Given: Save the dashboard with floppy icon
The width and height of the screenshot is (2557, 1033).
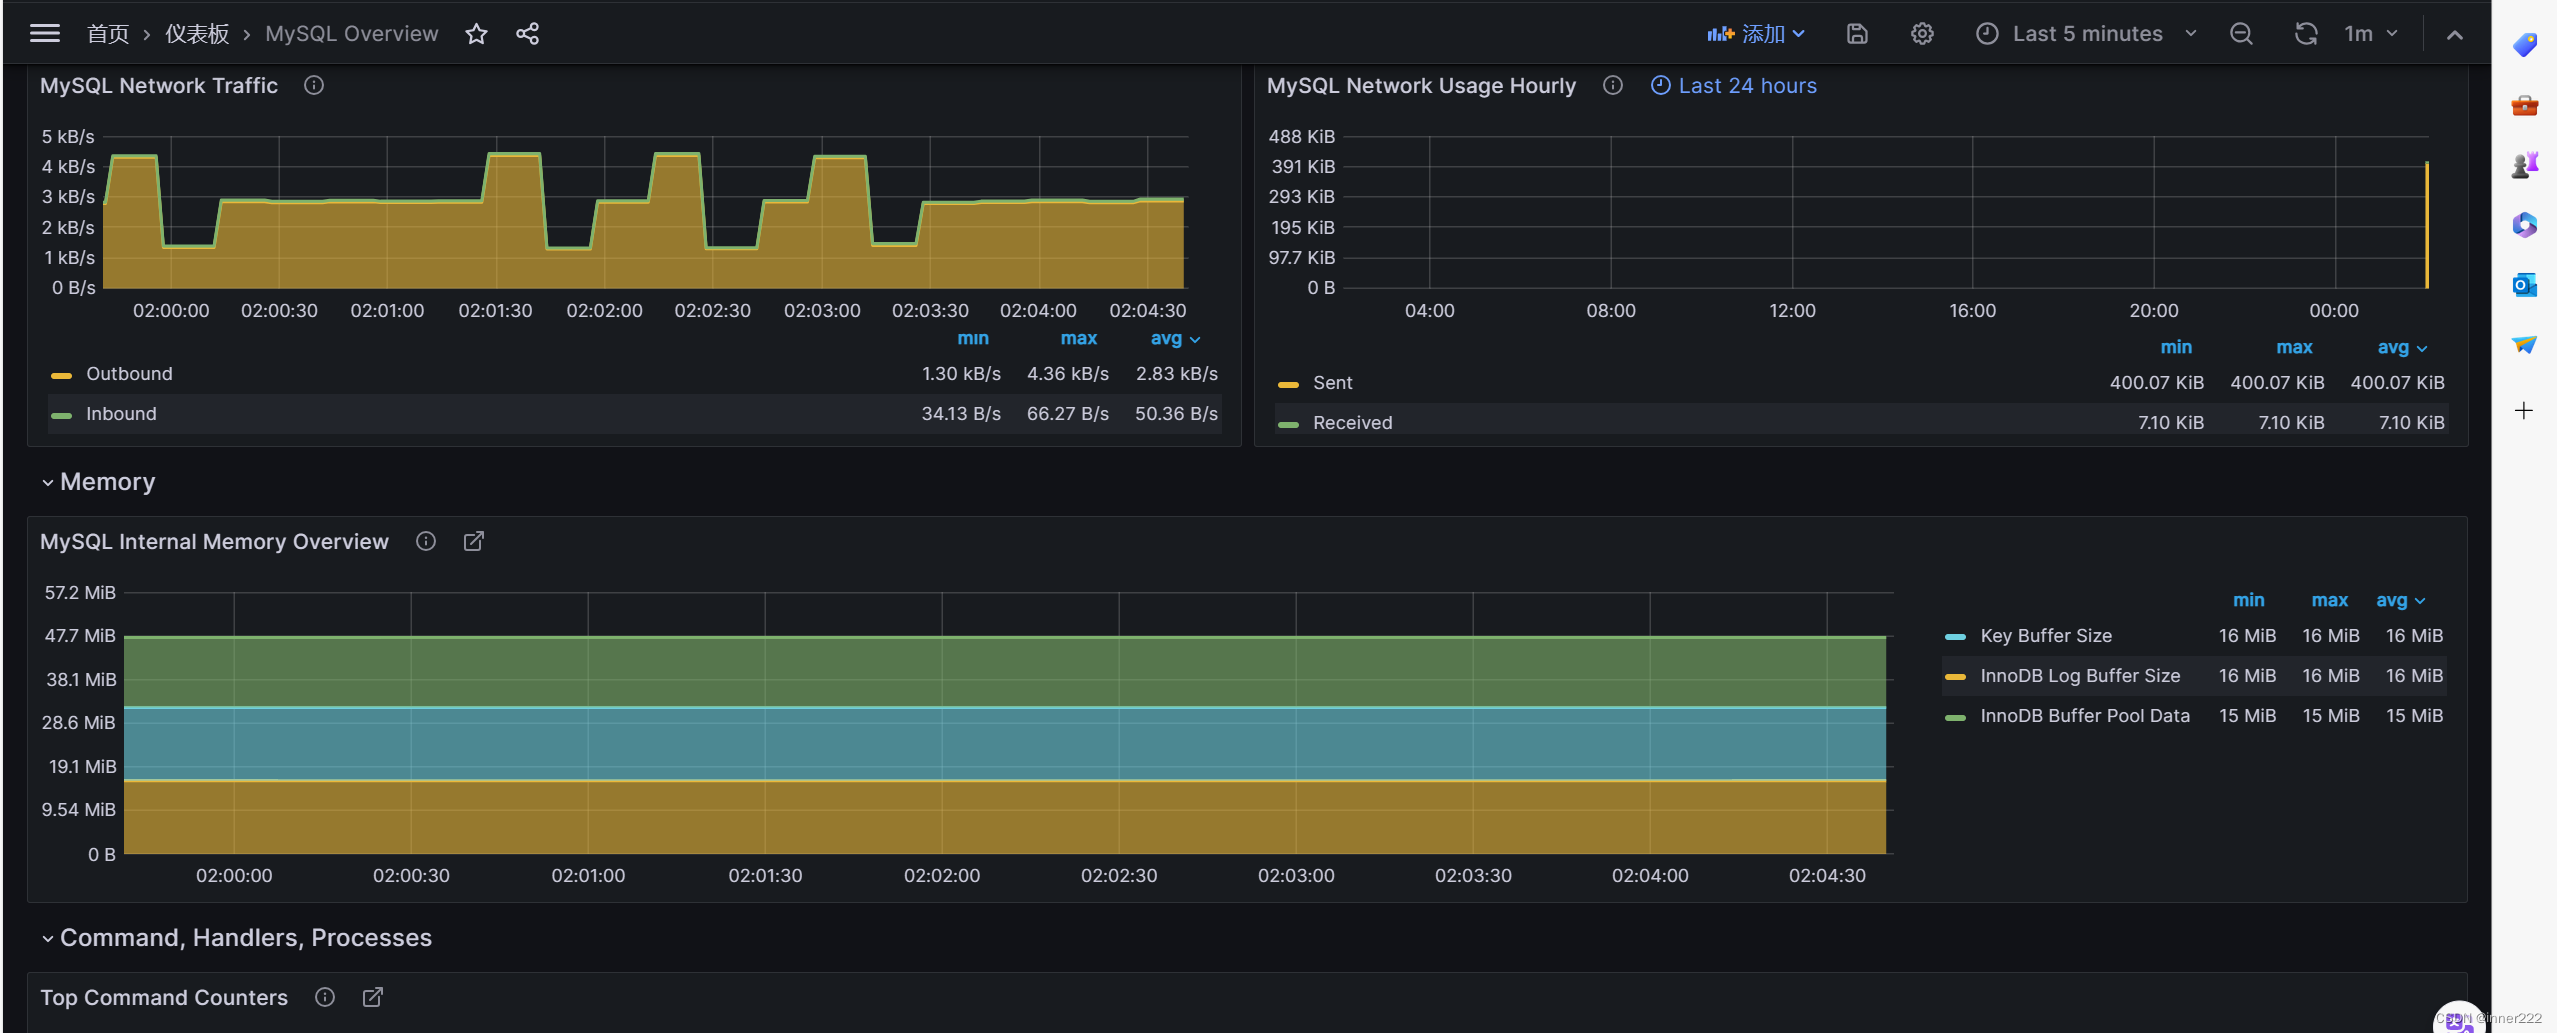Looking at the screenshot, I should pos(1857,34).
